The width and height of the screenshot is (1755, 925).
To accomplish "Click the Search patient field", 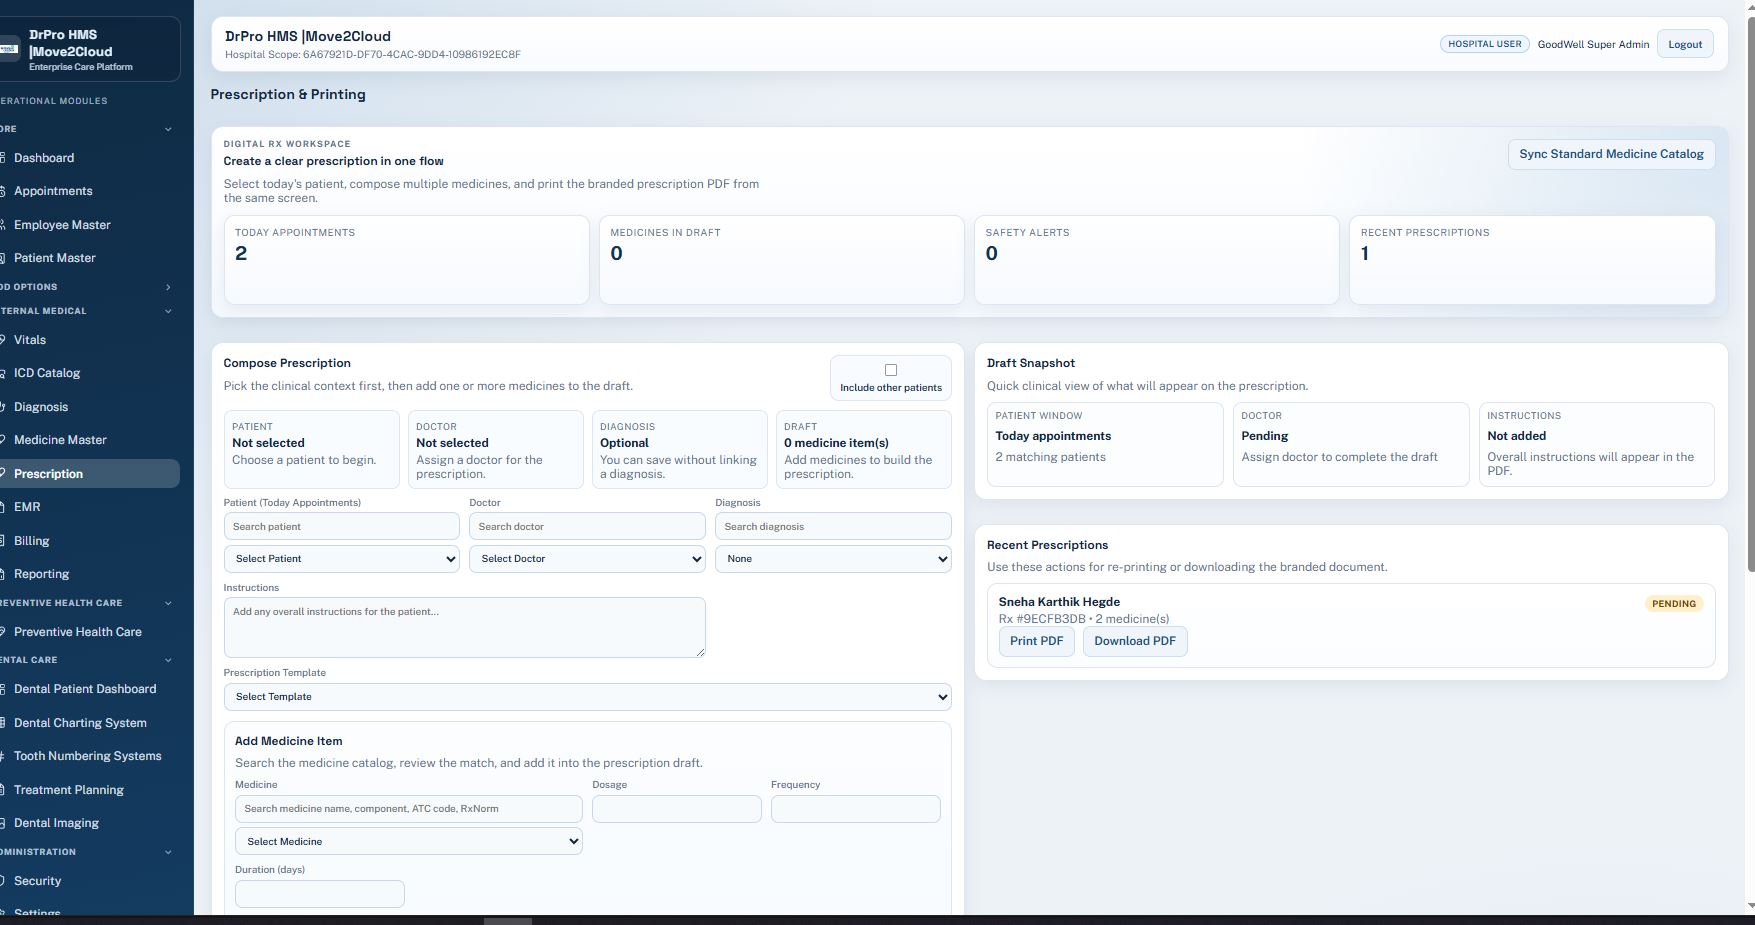I will click(x=342, y=526).
